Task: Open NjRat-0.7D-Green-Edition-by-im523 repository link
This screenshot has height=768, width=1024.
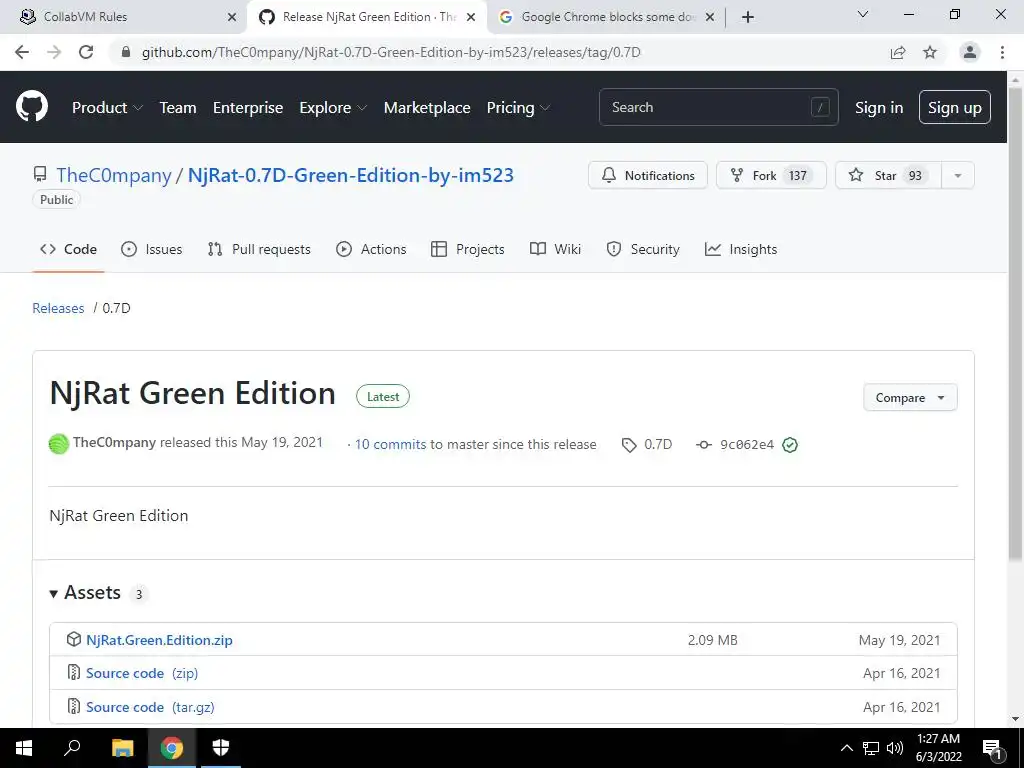Action: click(351, 175)
